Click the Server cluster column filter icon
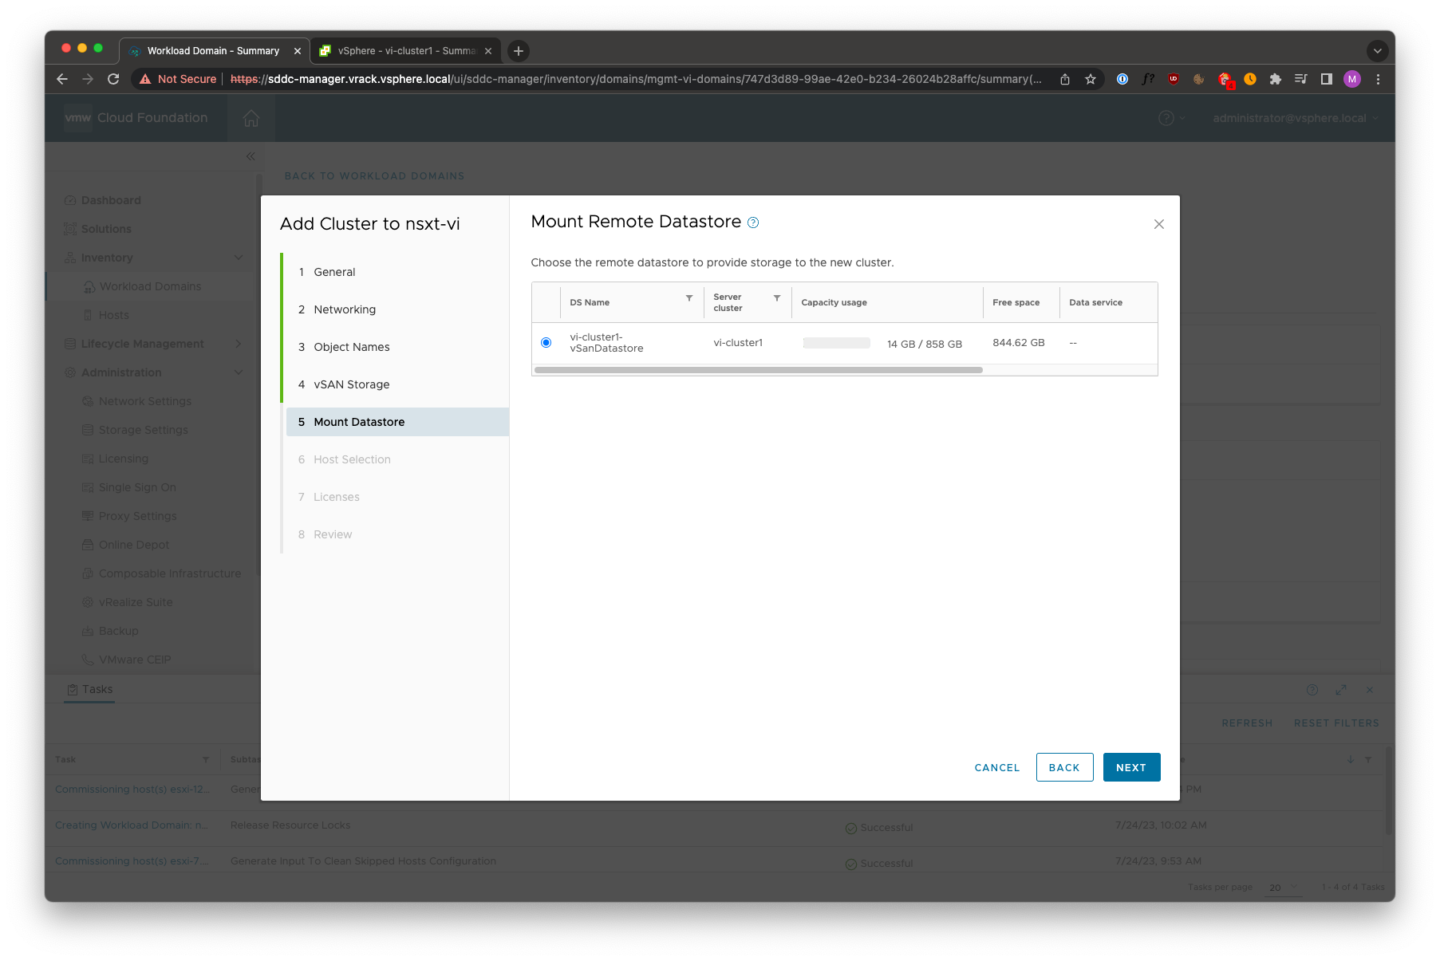The width and height of the screenshot is (1440, 961). [777, 297]
